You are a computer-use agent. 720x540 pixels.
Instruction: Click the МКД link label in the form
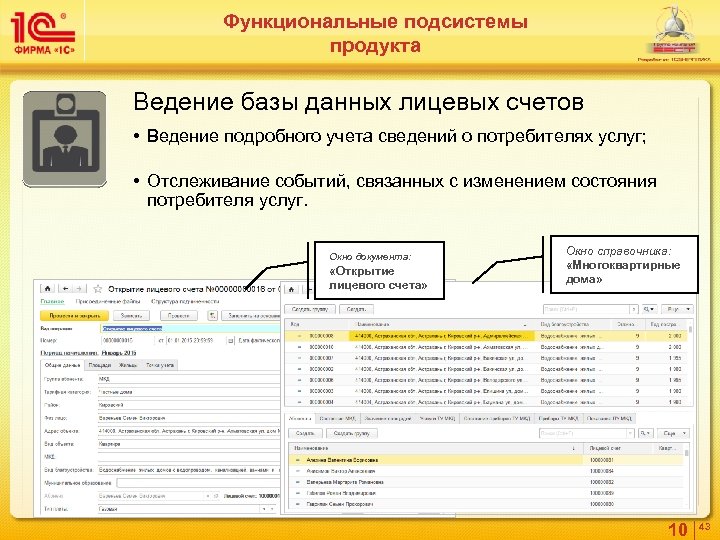point(50,457)
